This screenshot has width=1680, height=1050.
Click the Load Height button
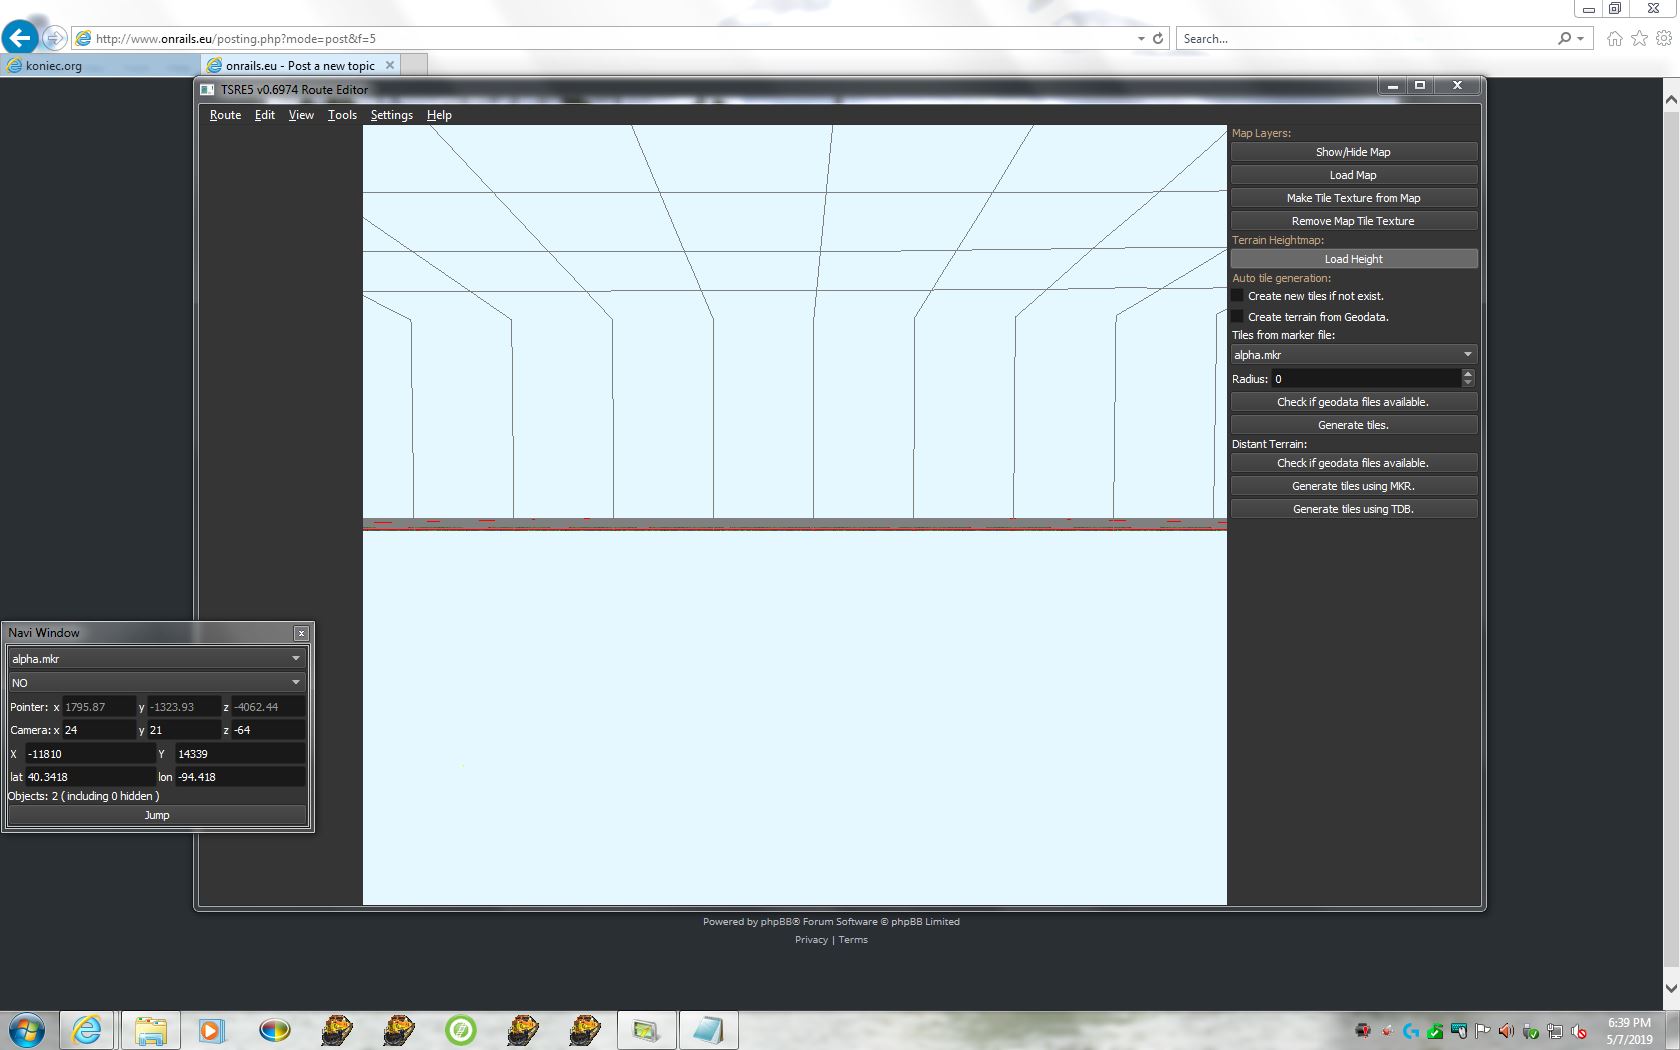coord(1354,259)
